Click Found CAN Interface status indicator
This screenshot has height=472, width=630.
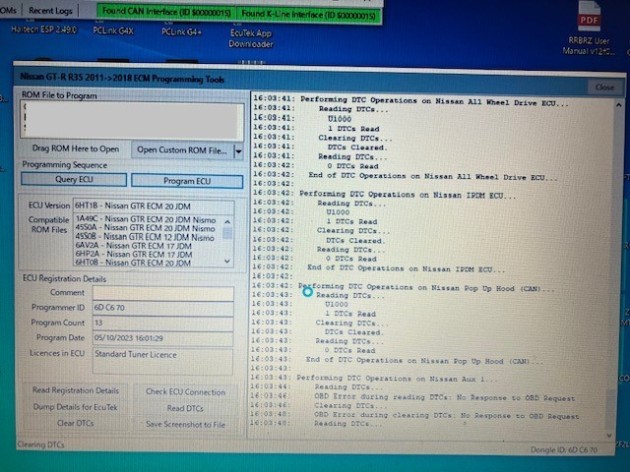tap(166, 12)
